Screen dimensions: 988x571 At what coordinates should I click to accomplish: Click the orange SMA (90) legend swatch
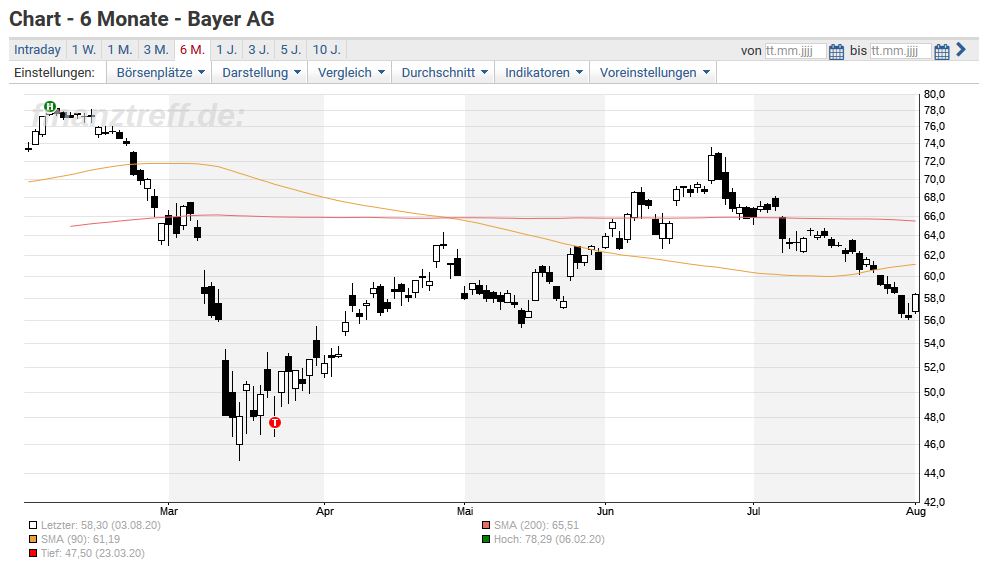pos(33,539)
